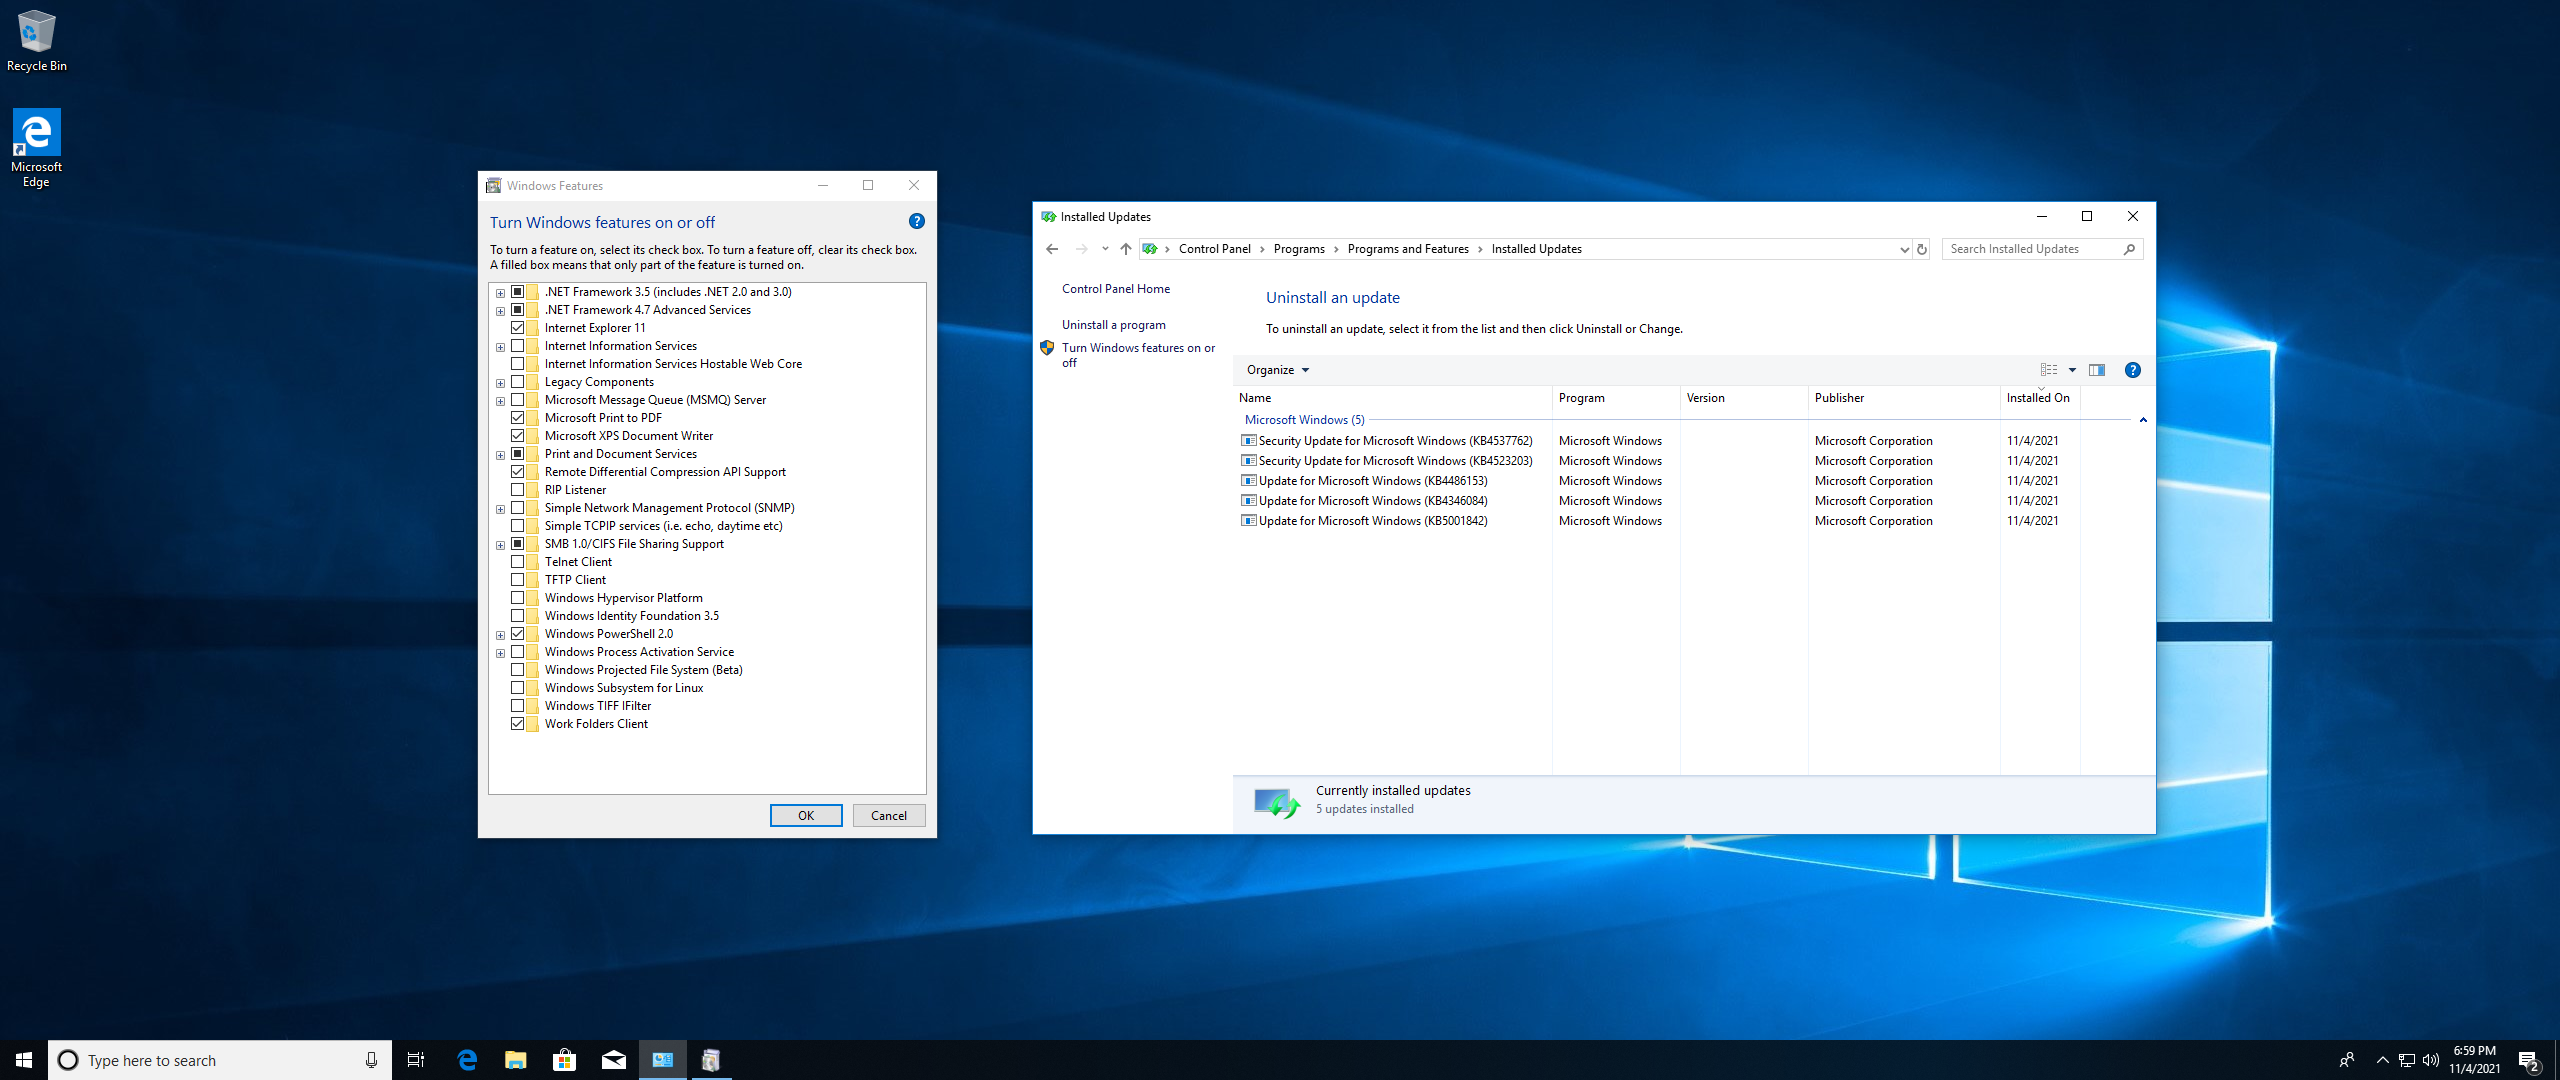Expand .NET Framework 4.7 Advanced Services node
The width and height of the screenshot is (2560, 1080).
pos(501,311)
